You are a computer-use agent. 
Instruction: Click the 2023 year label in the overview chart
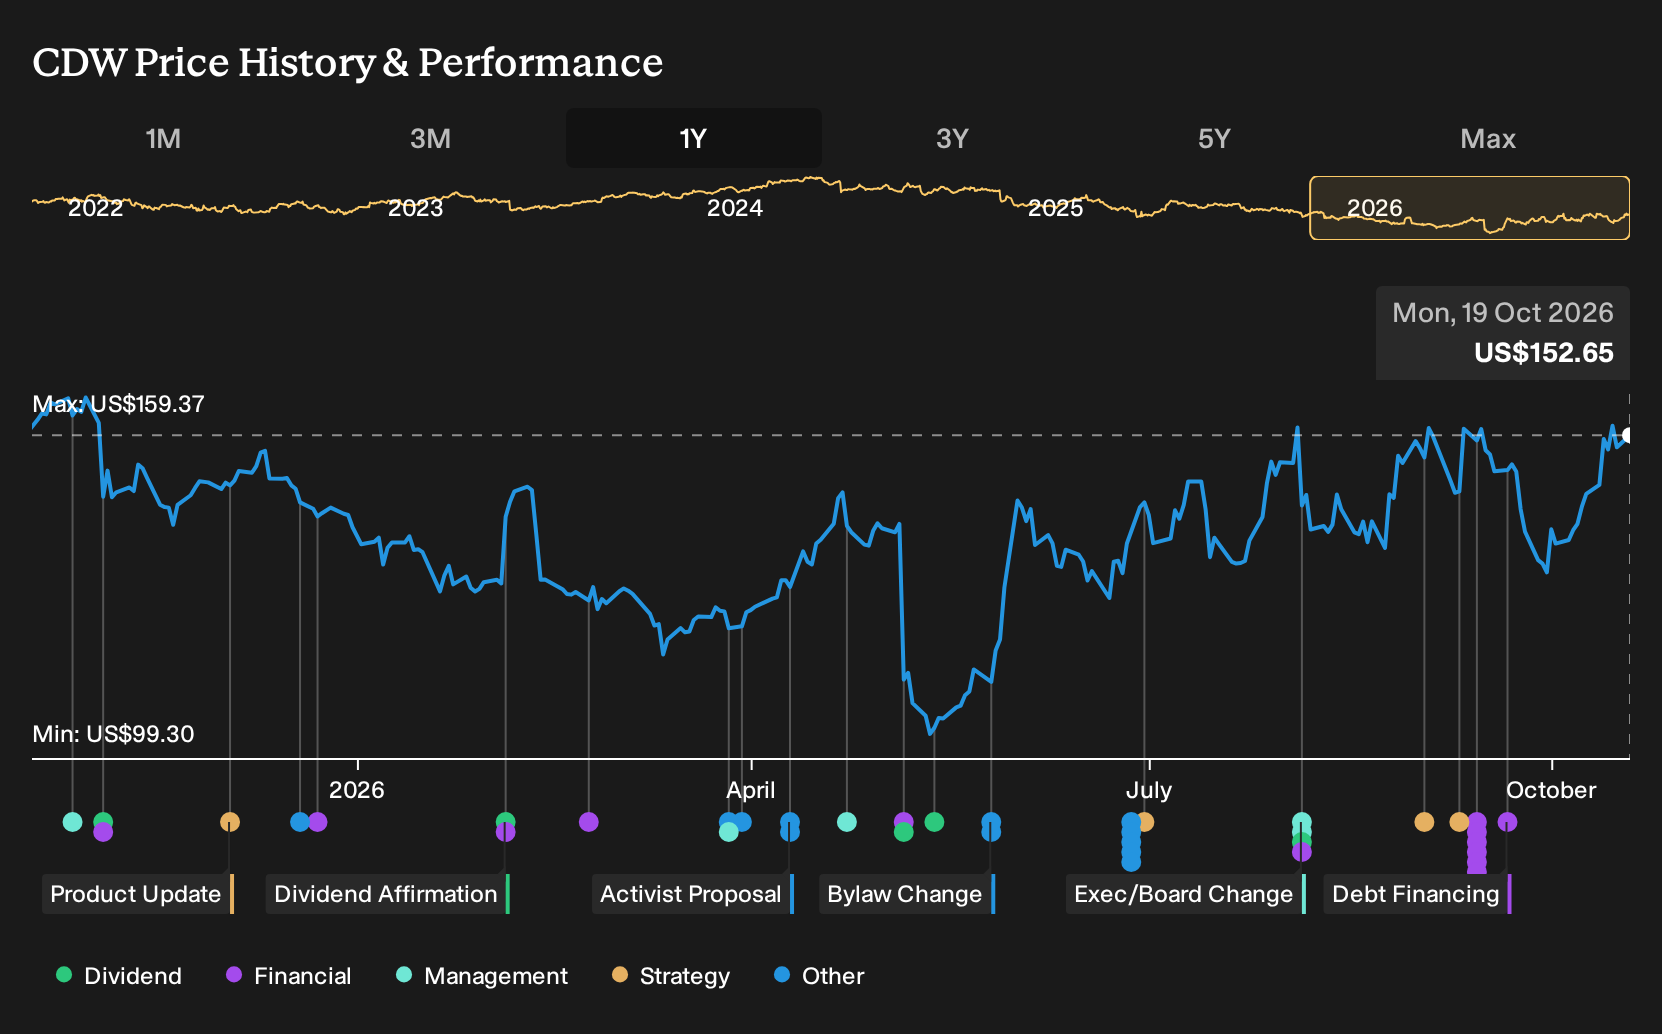416,208
